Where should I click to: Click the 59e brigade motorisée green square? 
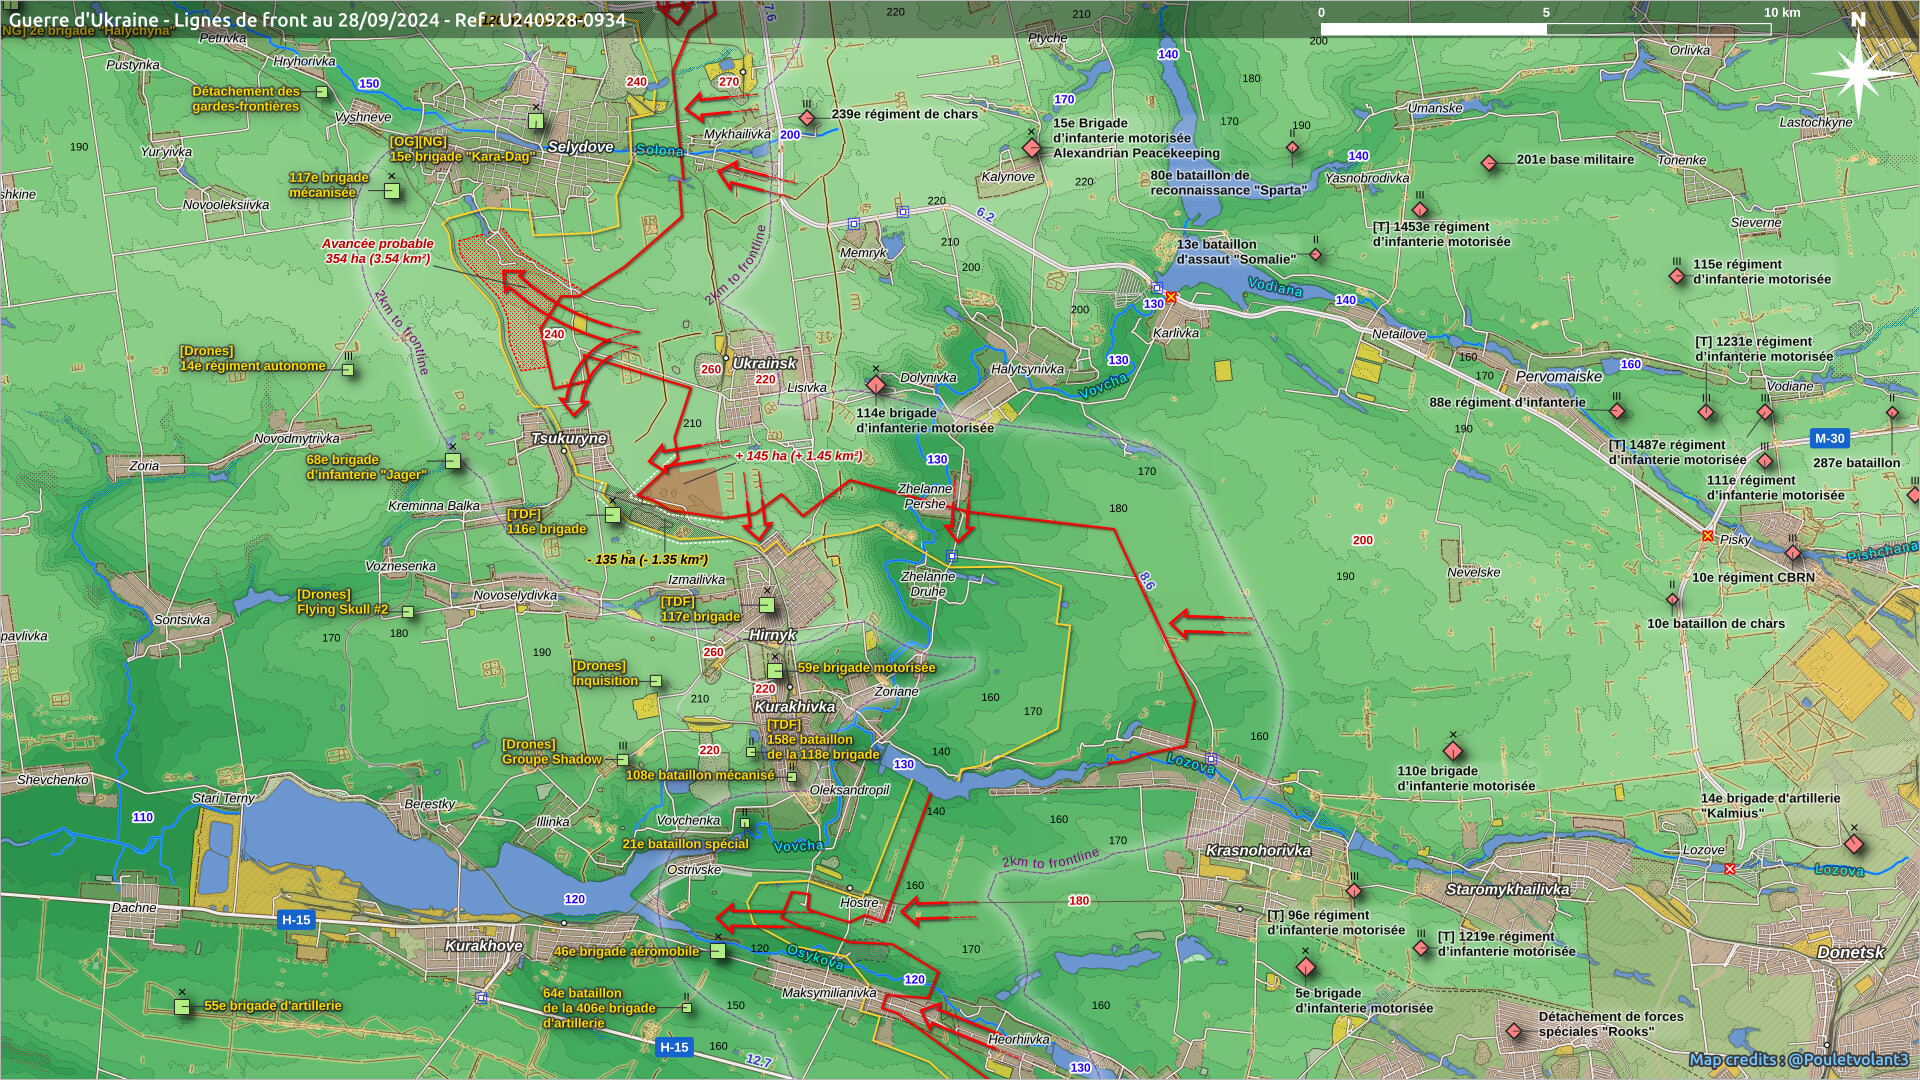coord(775,671)
